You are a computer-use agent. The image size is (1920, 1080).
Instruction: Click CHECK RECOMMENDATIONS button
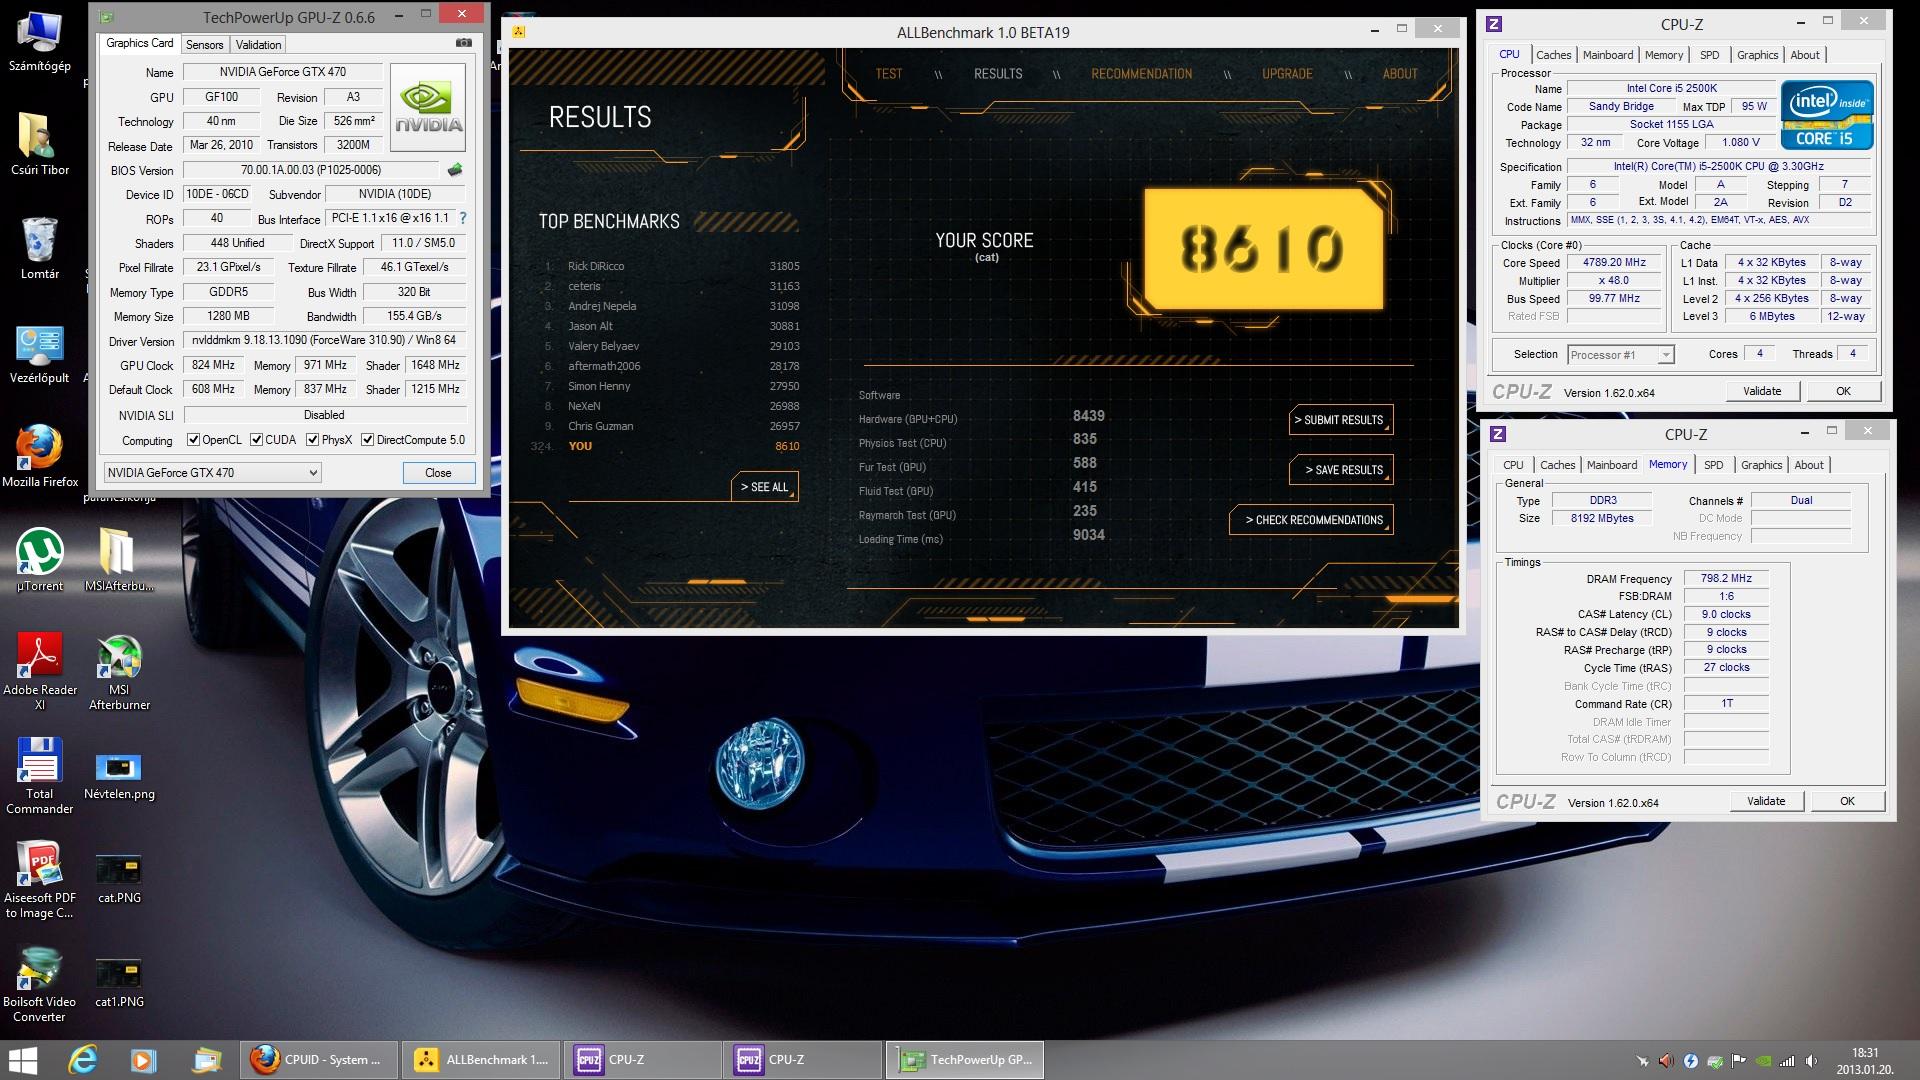[x=1311, y=520]
